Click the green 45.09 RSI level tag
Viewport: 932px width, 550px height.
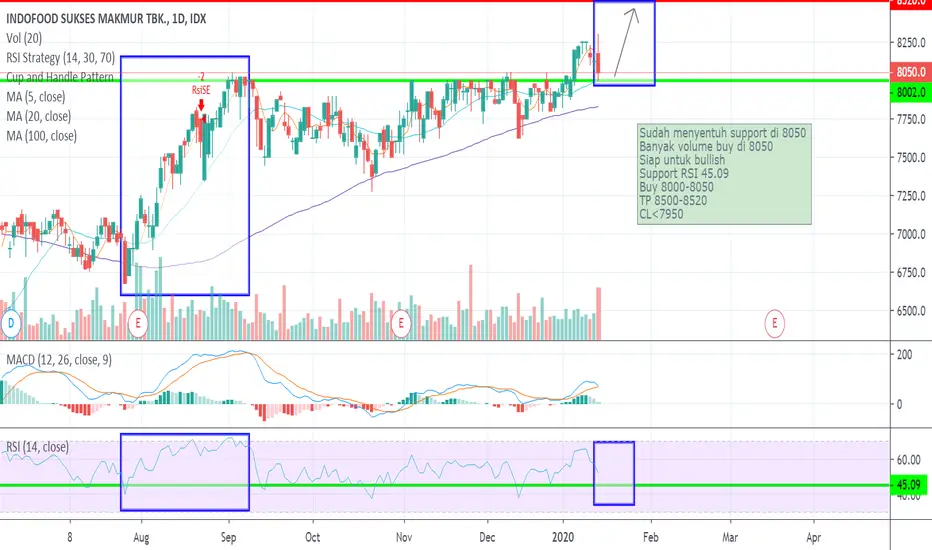(x=911, y=485)
